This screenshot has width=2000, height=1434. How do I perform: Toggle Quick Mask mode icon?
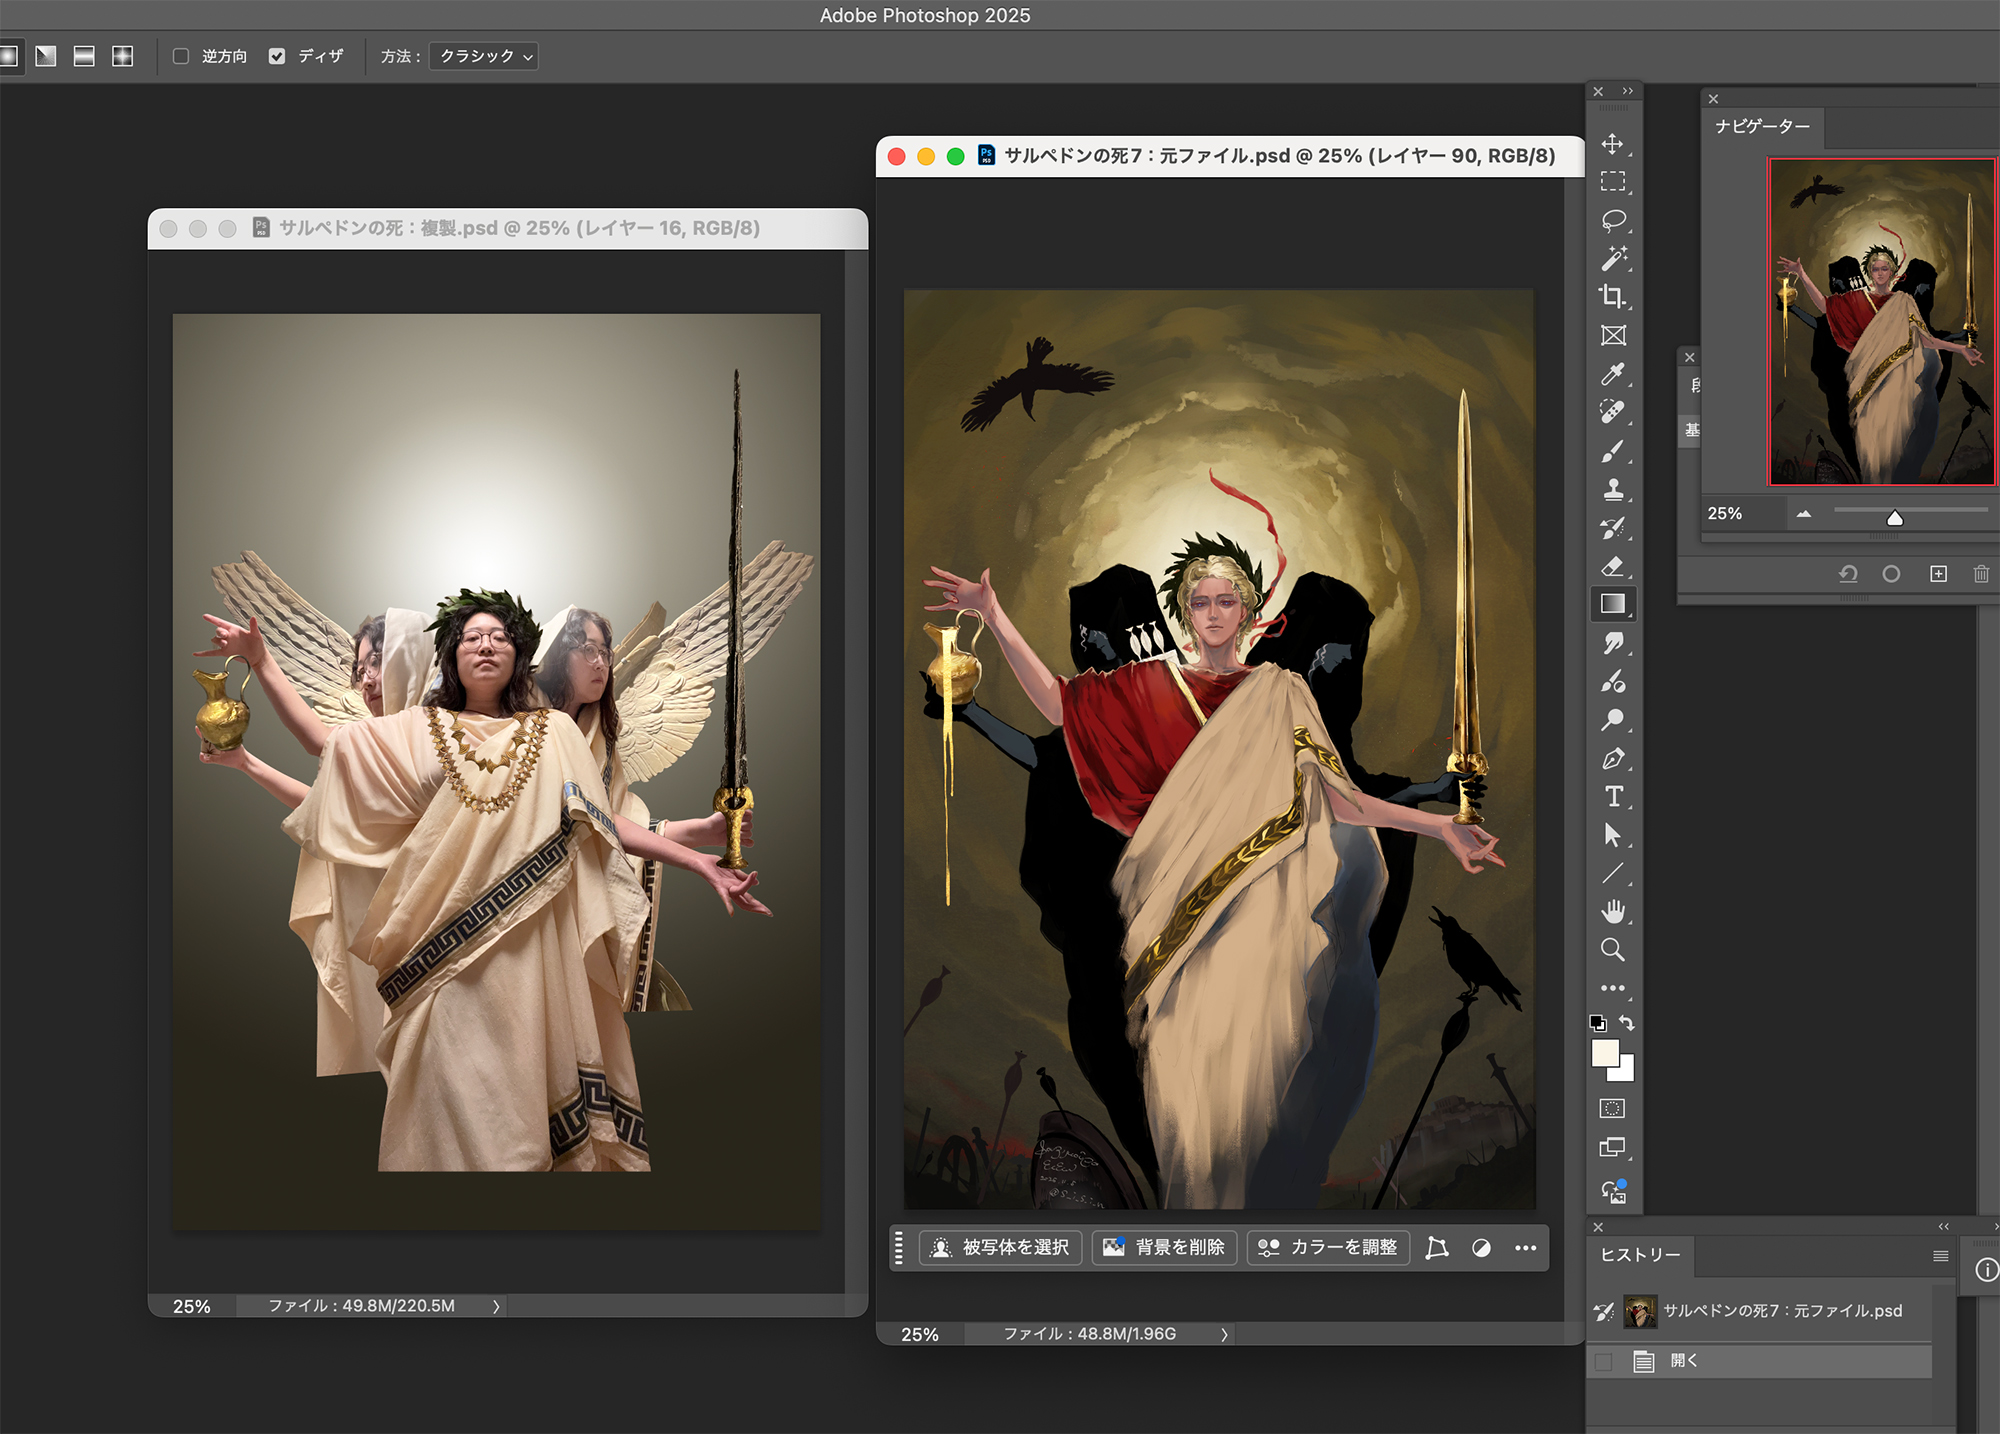(1612, 1108)
